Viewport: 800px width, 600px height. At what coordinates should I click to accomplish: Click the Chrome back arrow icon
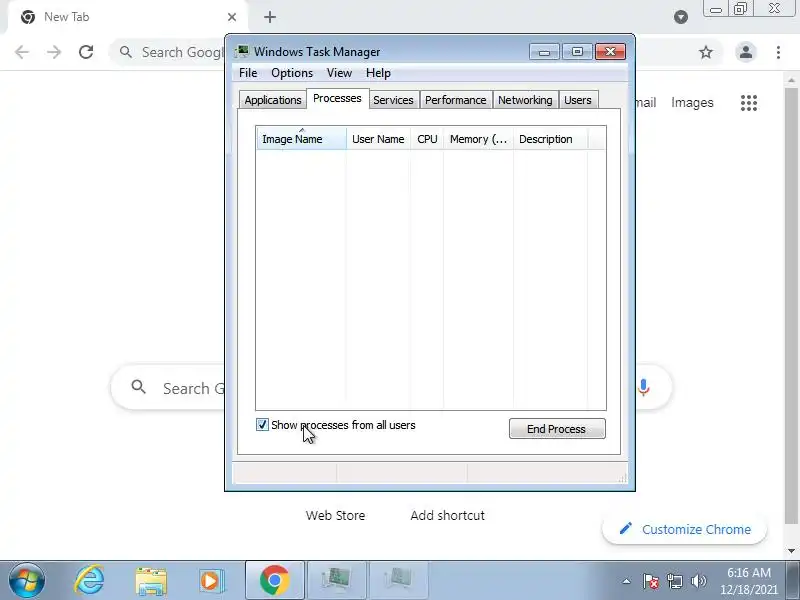[21, 52]
